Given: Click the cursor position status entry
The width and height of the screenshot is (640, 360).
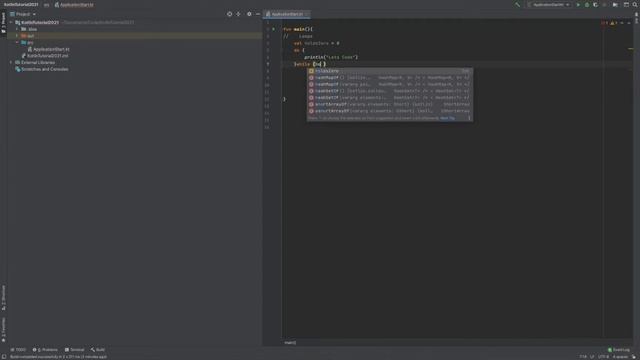Looking at the screenshot, I should (583, 357).
